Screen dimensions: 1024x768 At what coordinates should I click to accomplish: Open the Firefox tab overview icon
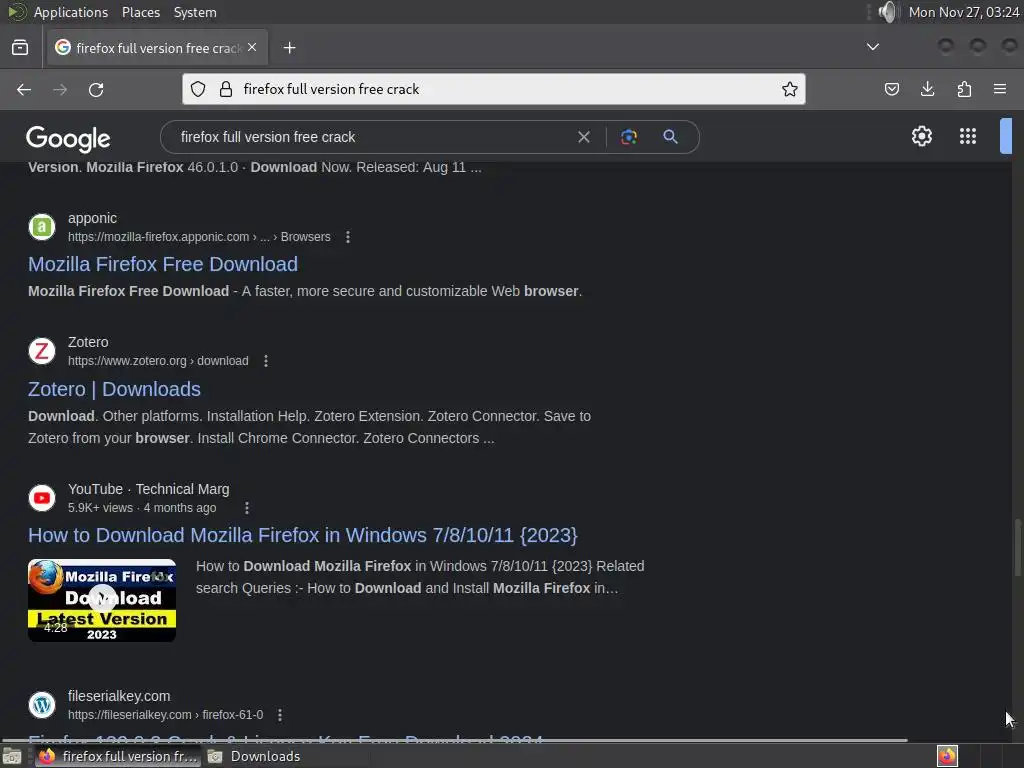point(20,48)
